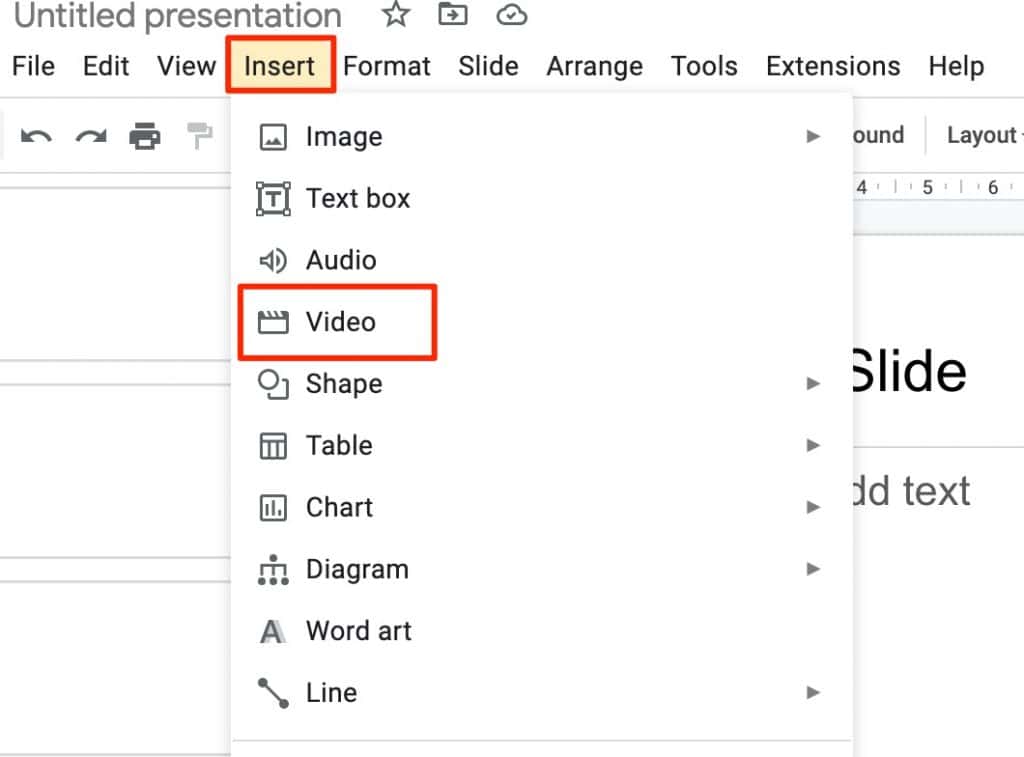
Task: Expand the Chart submenu arrow
Action: coord(813,507)
